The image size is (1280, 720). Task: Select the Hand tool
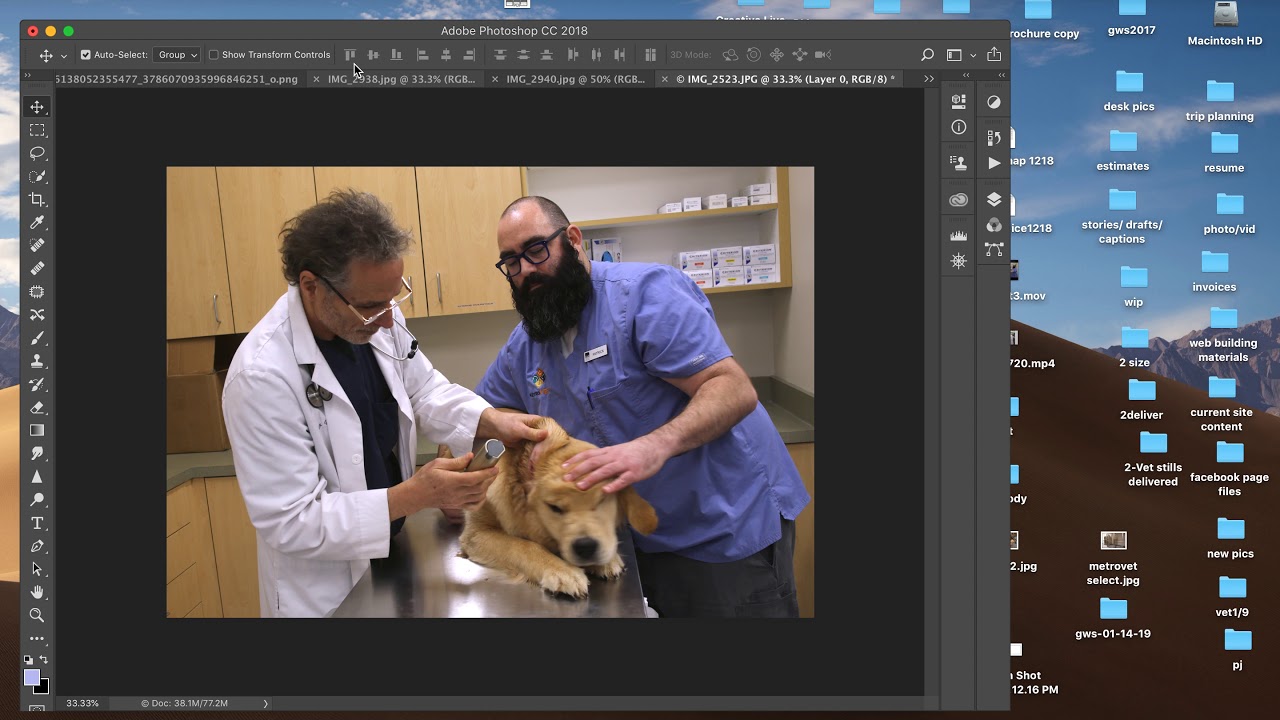pyautogui.click(x=37, y=592)
